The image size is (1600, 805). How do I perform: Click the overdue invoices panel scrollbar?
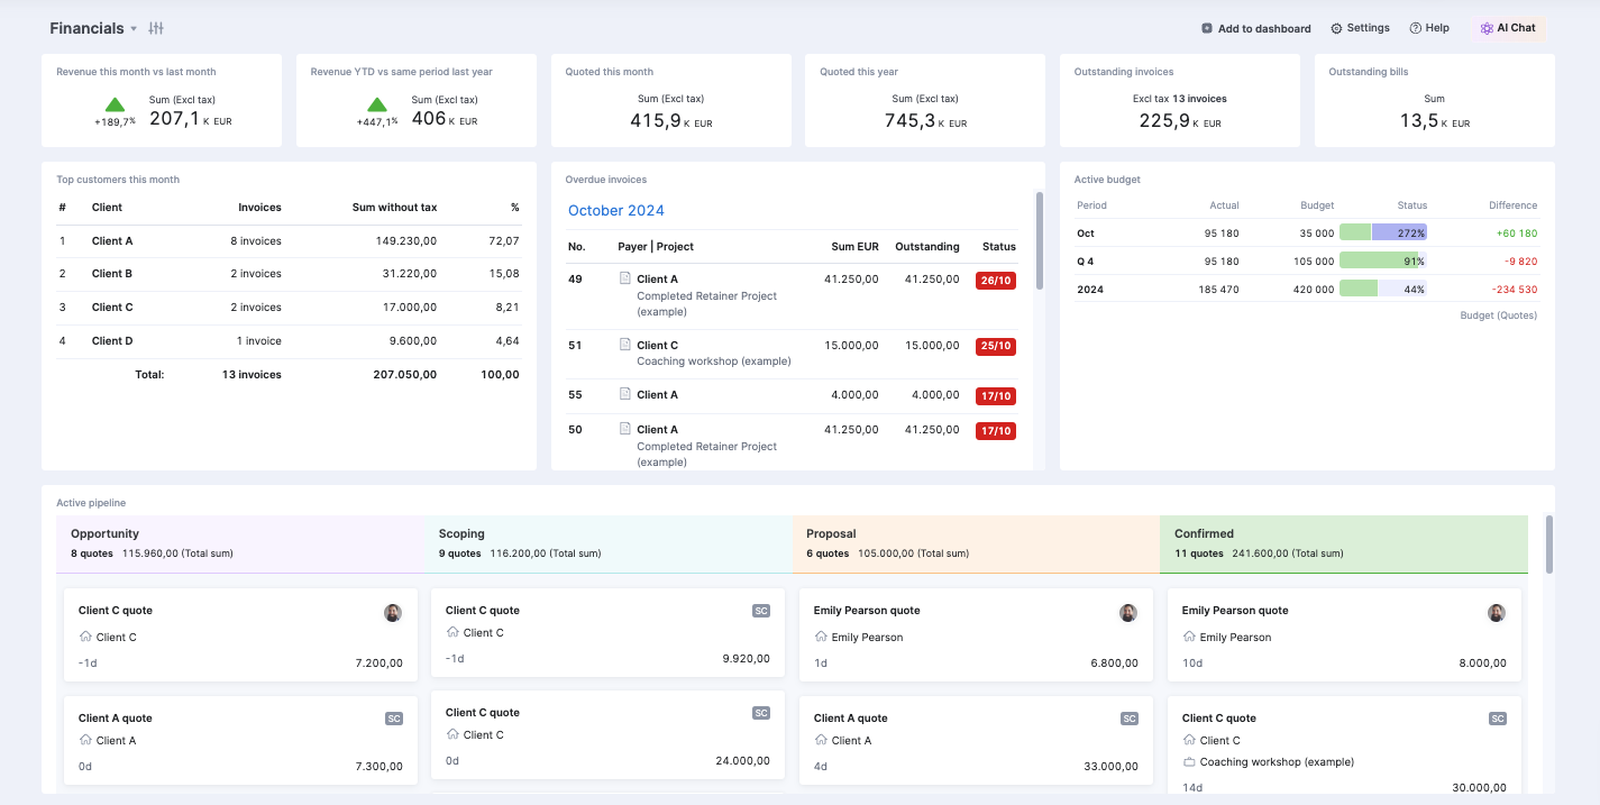(1039, 240)
